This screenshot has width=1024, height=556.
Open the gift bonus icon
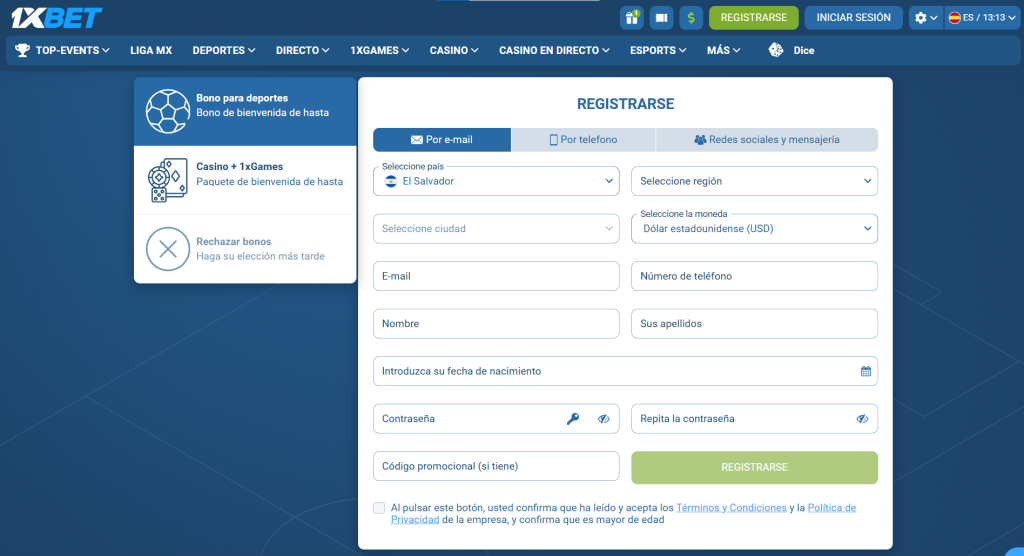(x=632, y=18)
